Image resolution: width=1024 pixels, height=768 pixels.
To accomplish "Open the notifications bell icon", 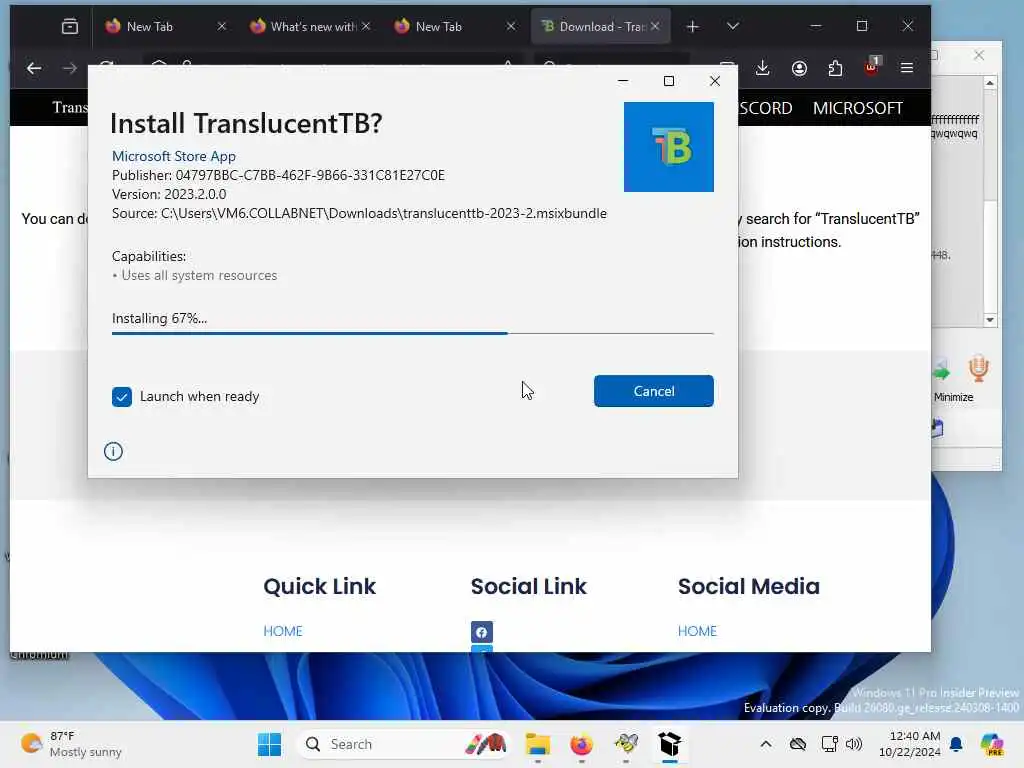I will coord(956,744).
